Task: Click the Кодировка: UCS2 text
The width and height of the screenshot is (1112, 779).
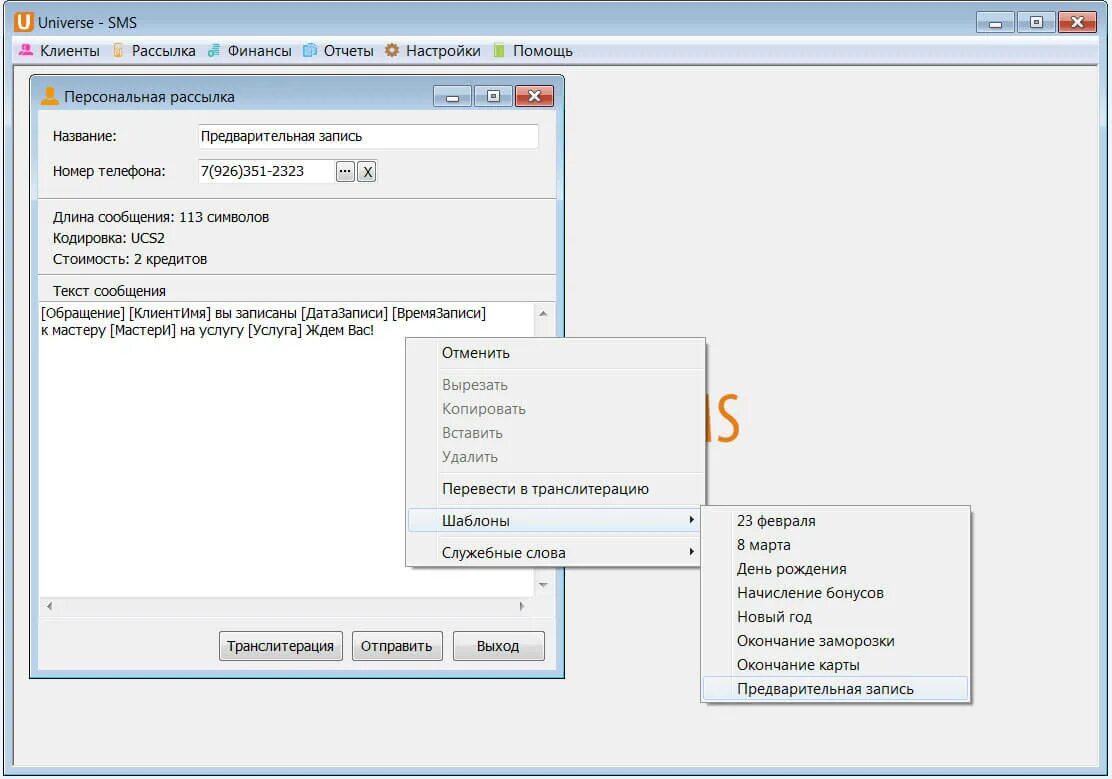Action: click(109, 238)
